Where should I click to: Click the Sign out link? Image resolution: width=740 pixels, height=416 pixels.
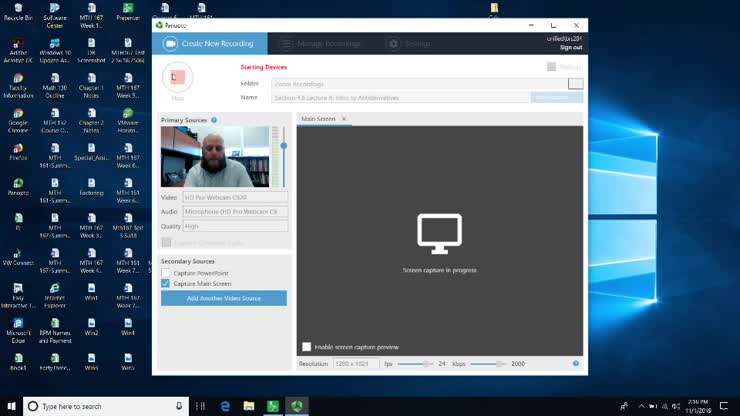tap(571, 47)
